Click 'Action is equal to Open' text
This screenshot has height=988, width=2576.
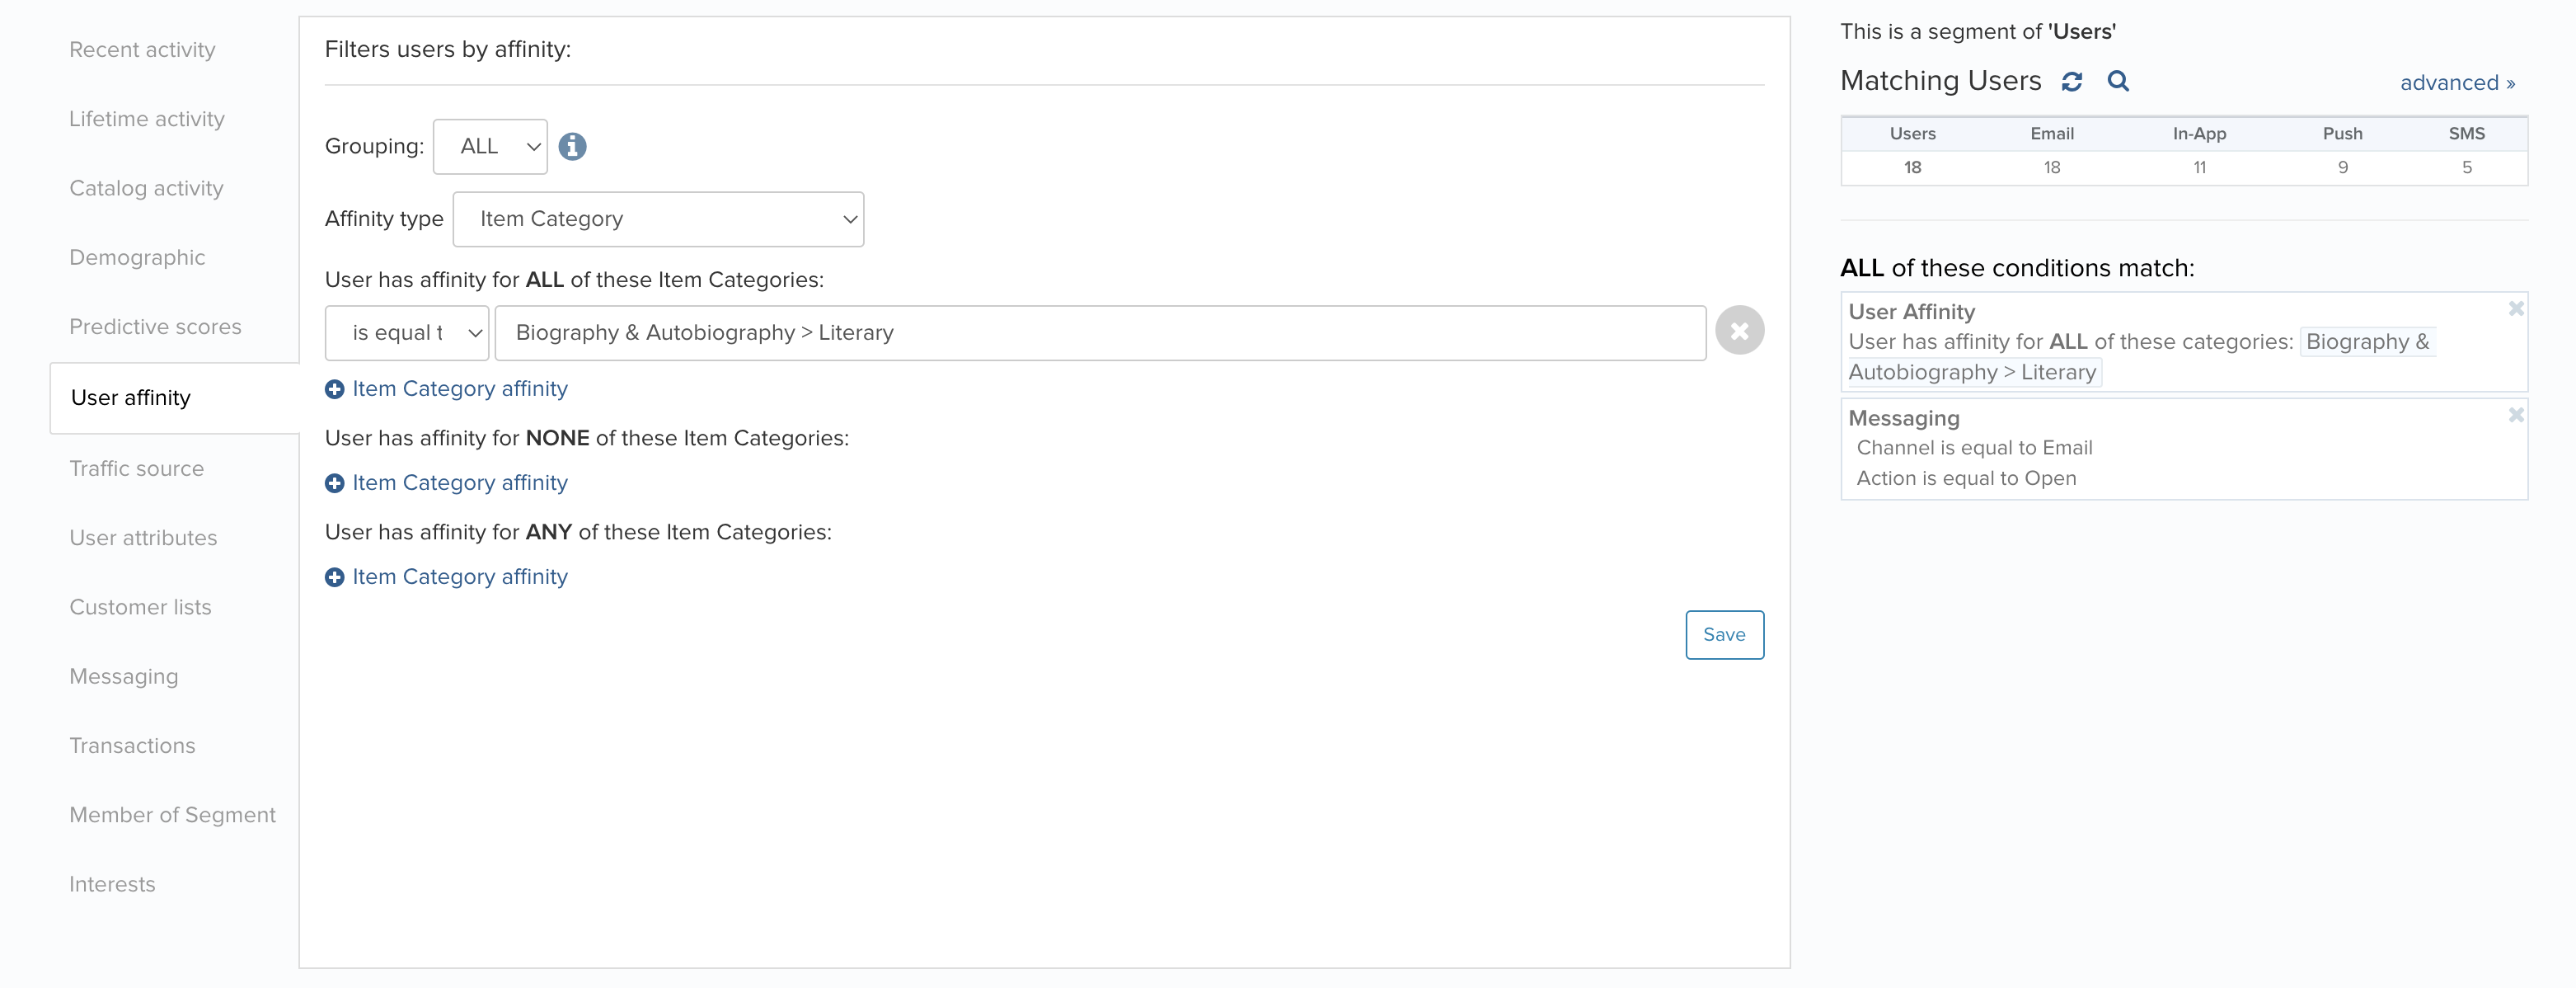pos(1966,478)
